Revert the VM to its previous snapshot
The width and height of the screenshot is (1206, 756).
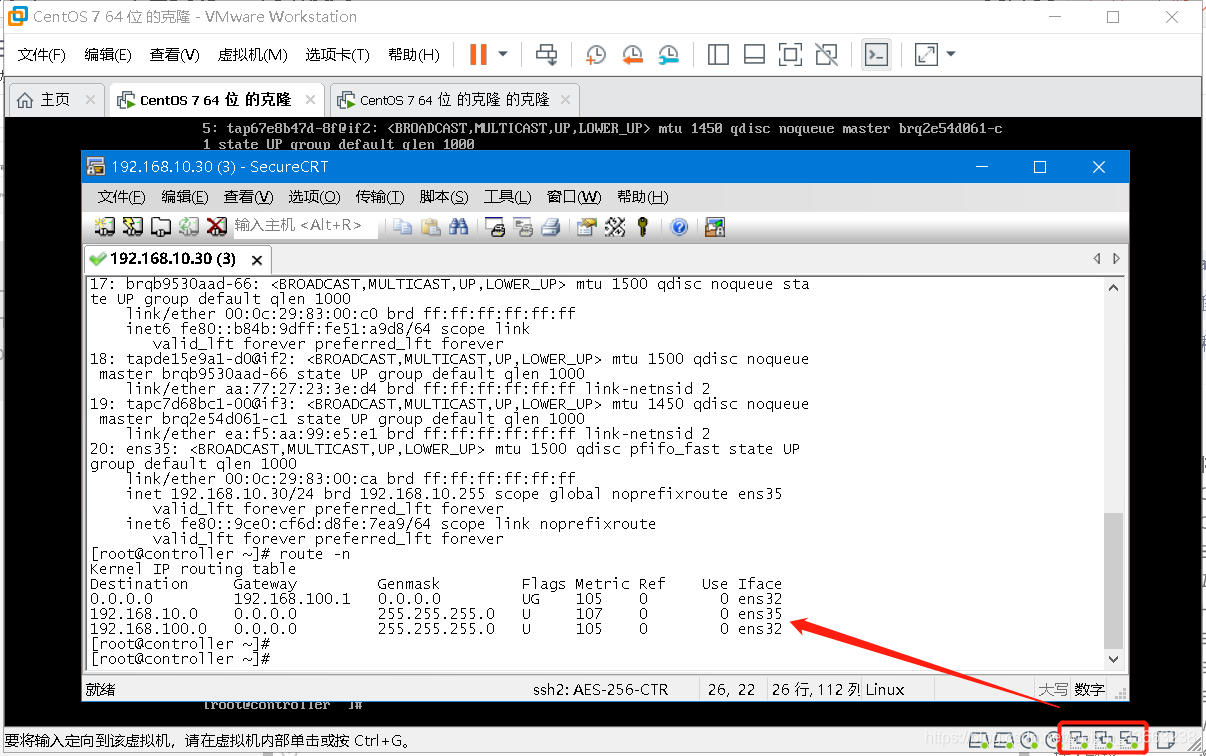click(632, 54)
